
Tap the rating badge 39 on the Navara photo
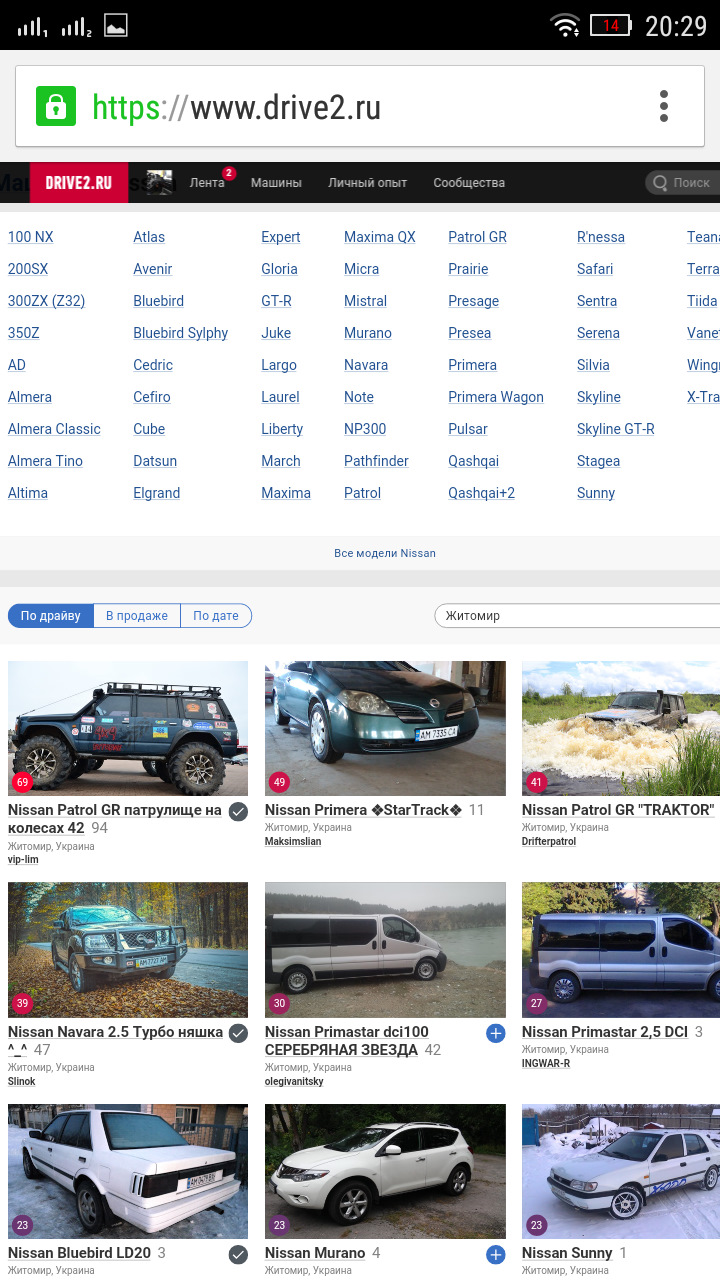pos(22,1004)
